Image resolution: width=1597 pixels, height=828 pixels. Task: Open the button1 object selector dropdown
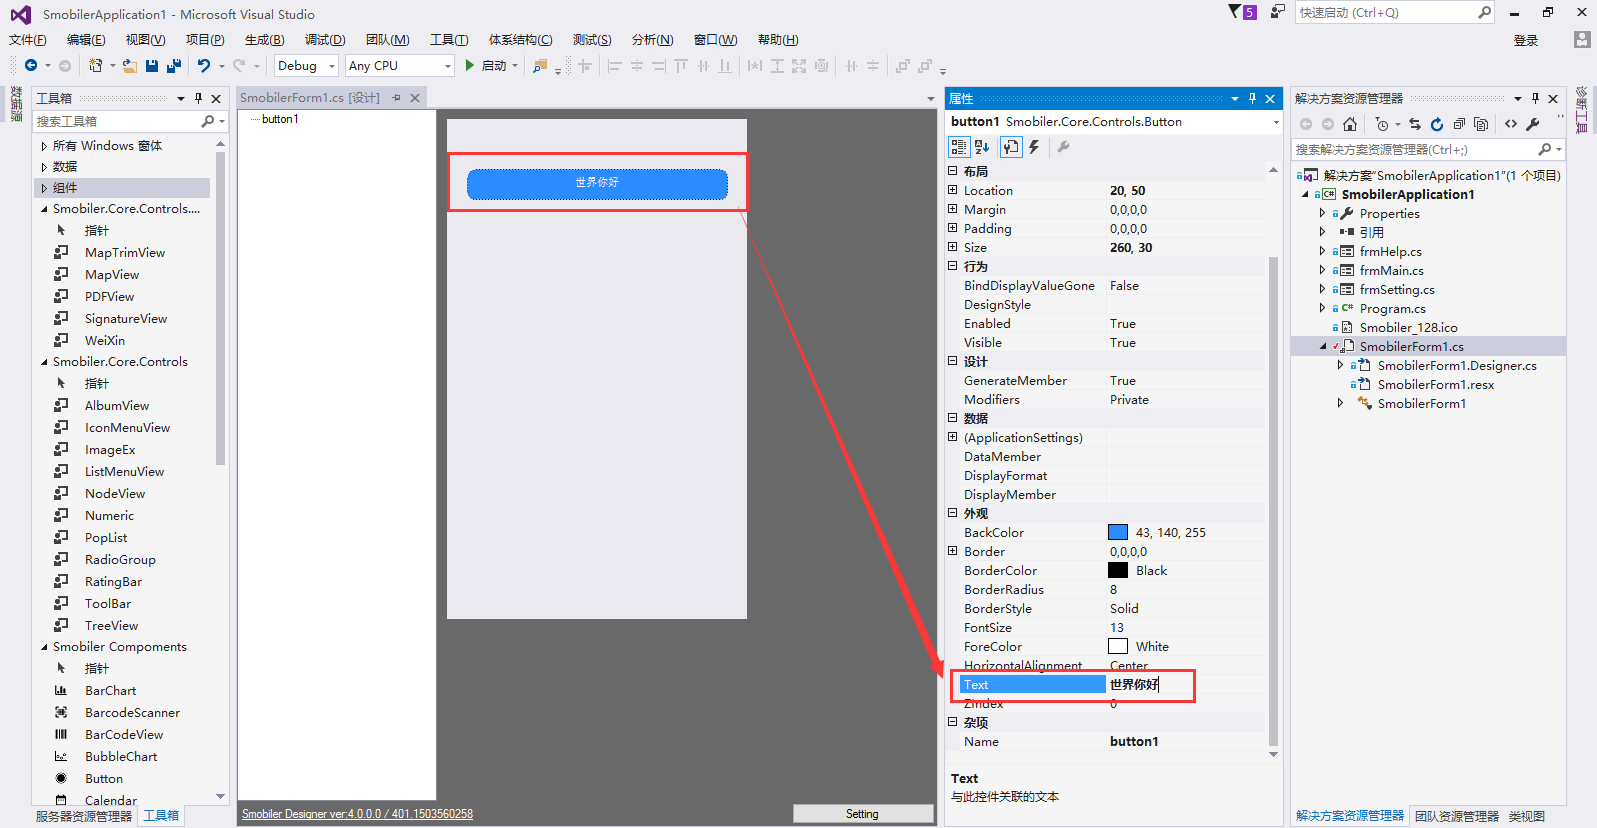tap(1276, 122)
